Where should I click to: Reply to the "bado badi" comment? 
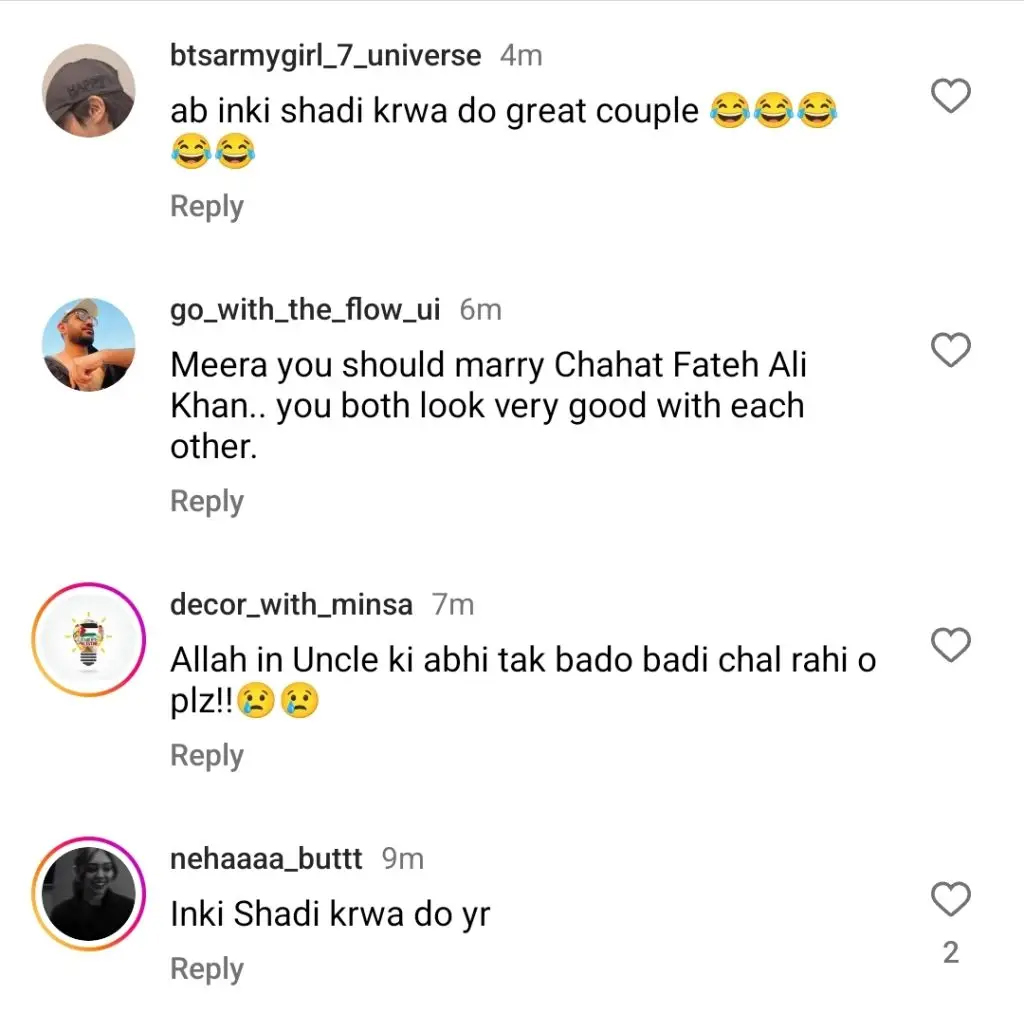pos(207,756)
